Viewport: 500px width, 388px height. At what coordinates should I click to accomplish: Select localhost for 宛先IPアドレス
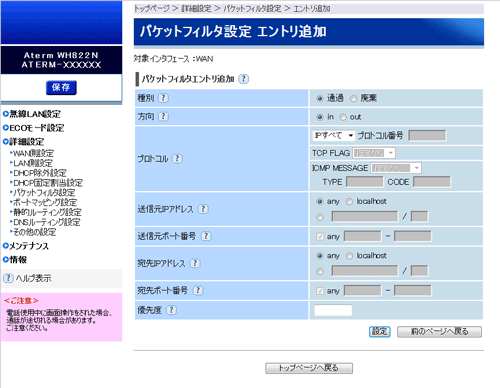tap(349, 256)
